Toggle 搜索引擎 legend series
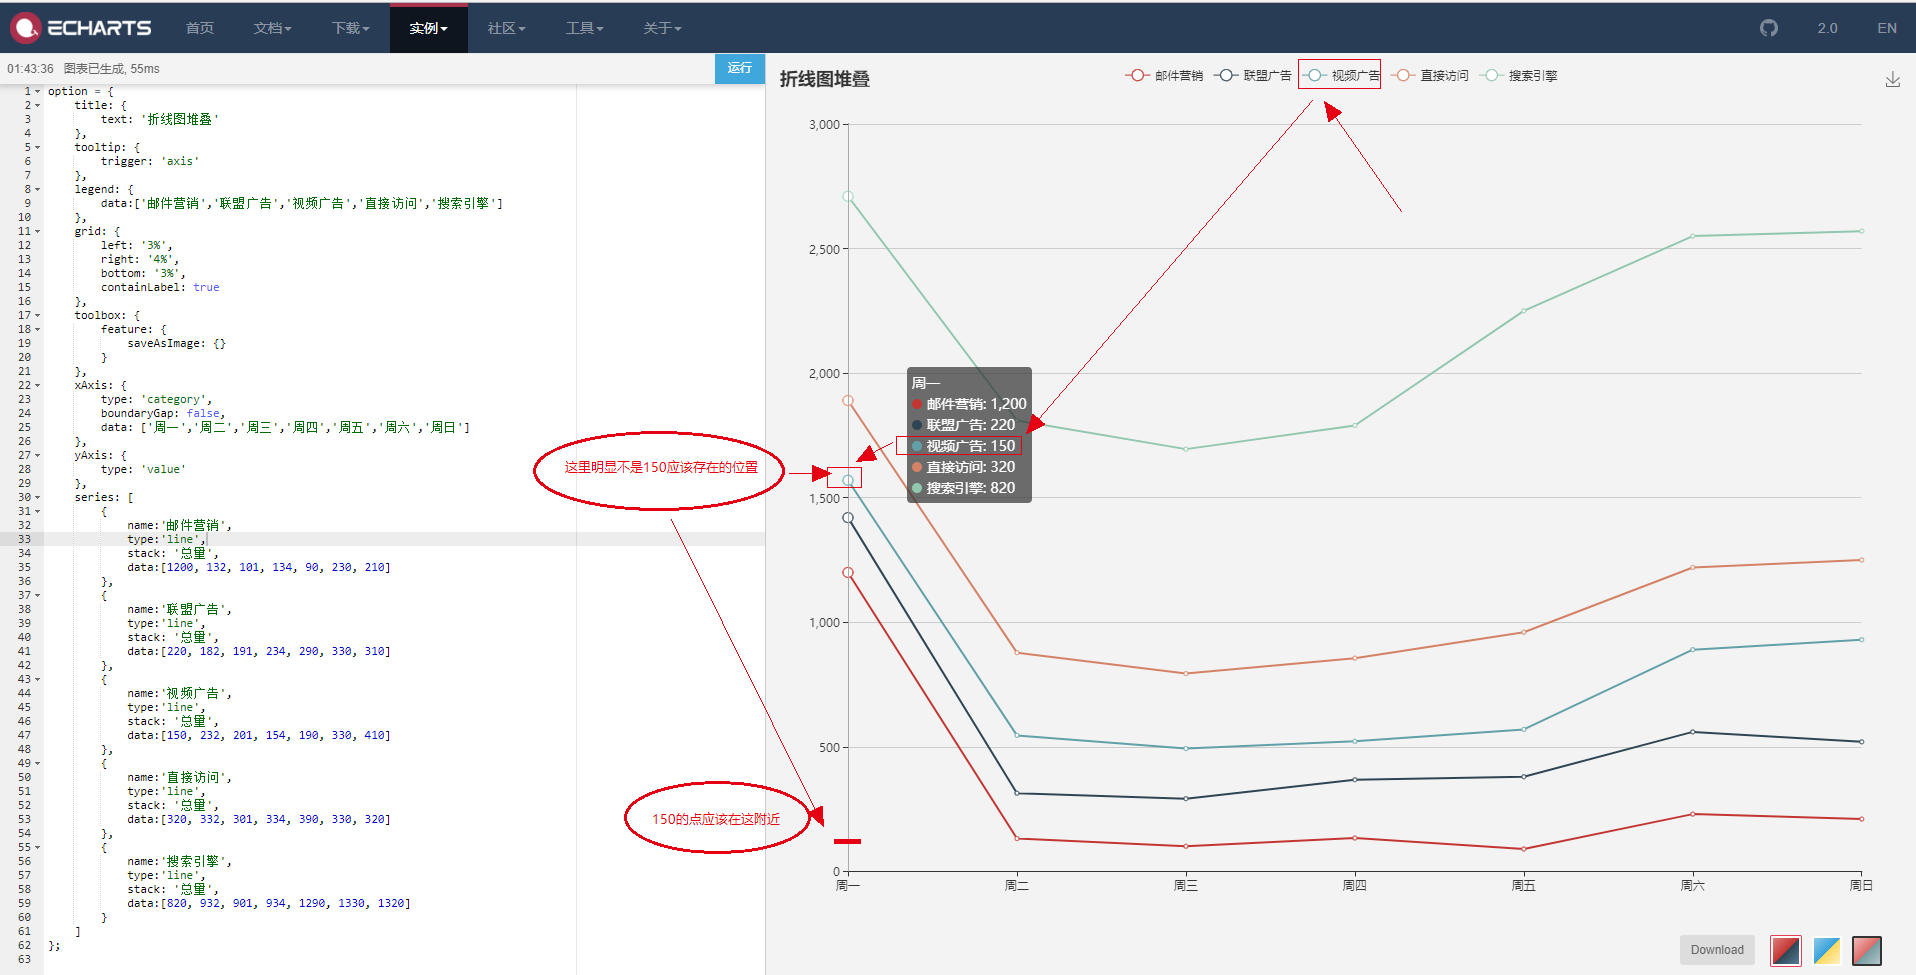Image resolution: width=1916 pixels, height=975 pixels. pos(1518,76)
